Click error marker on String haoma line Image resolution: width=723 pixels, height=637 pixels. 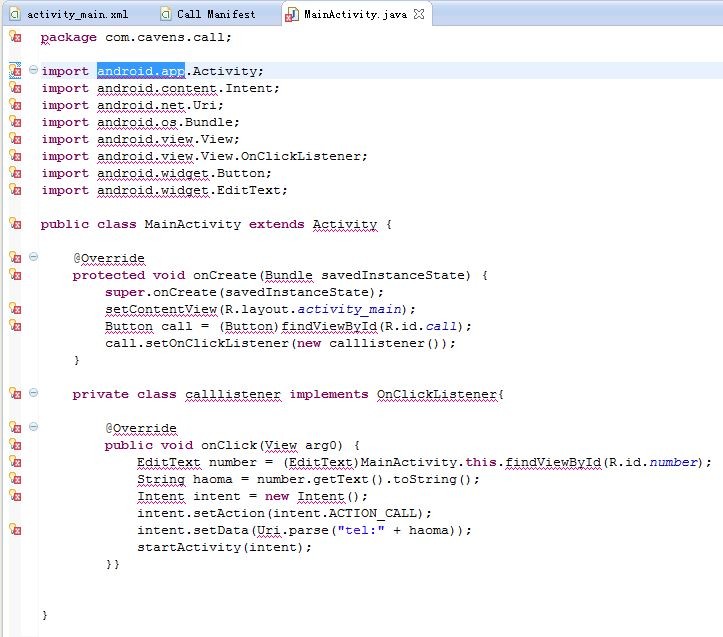click(x=15, y=479)
